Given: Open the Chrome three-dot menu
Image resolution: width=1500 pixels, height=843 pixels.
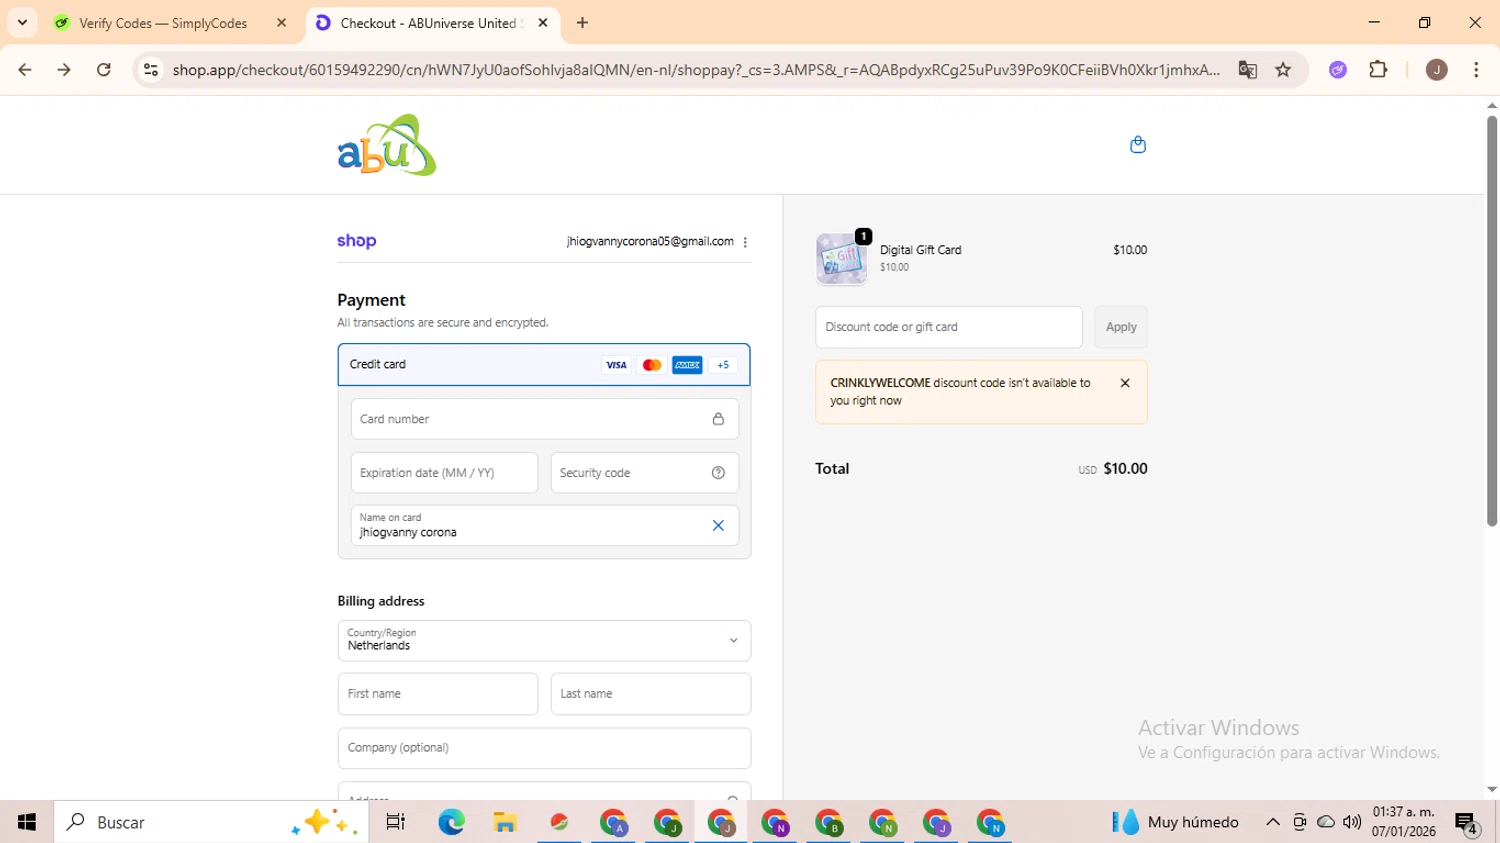Looking at the screenshot, I should 1476,70.
